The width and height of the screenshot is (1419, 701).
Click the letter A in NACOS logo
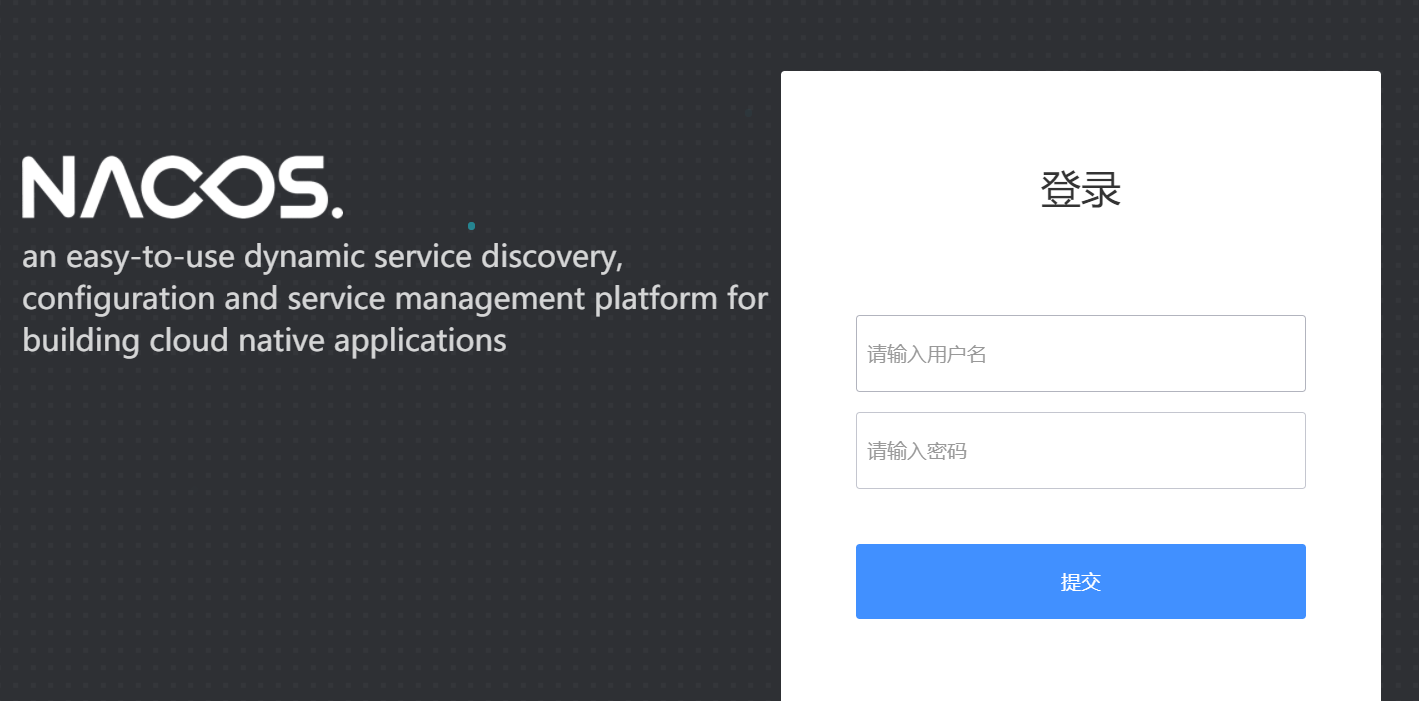click(111, 187)
